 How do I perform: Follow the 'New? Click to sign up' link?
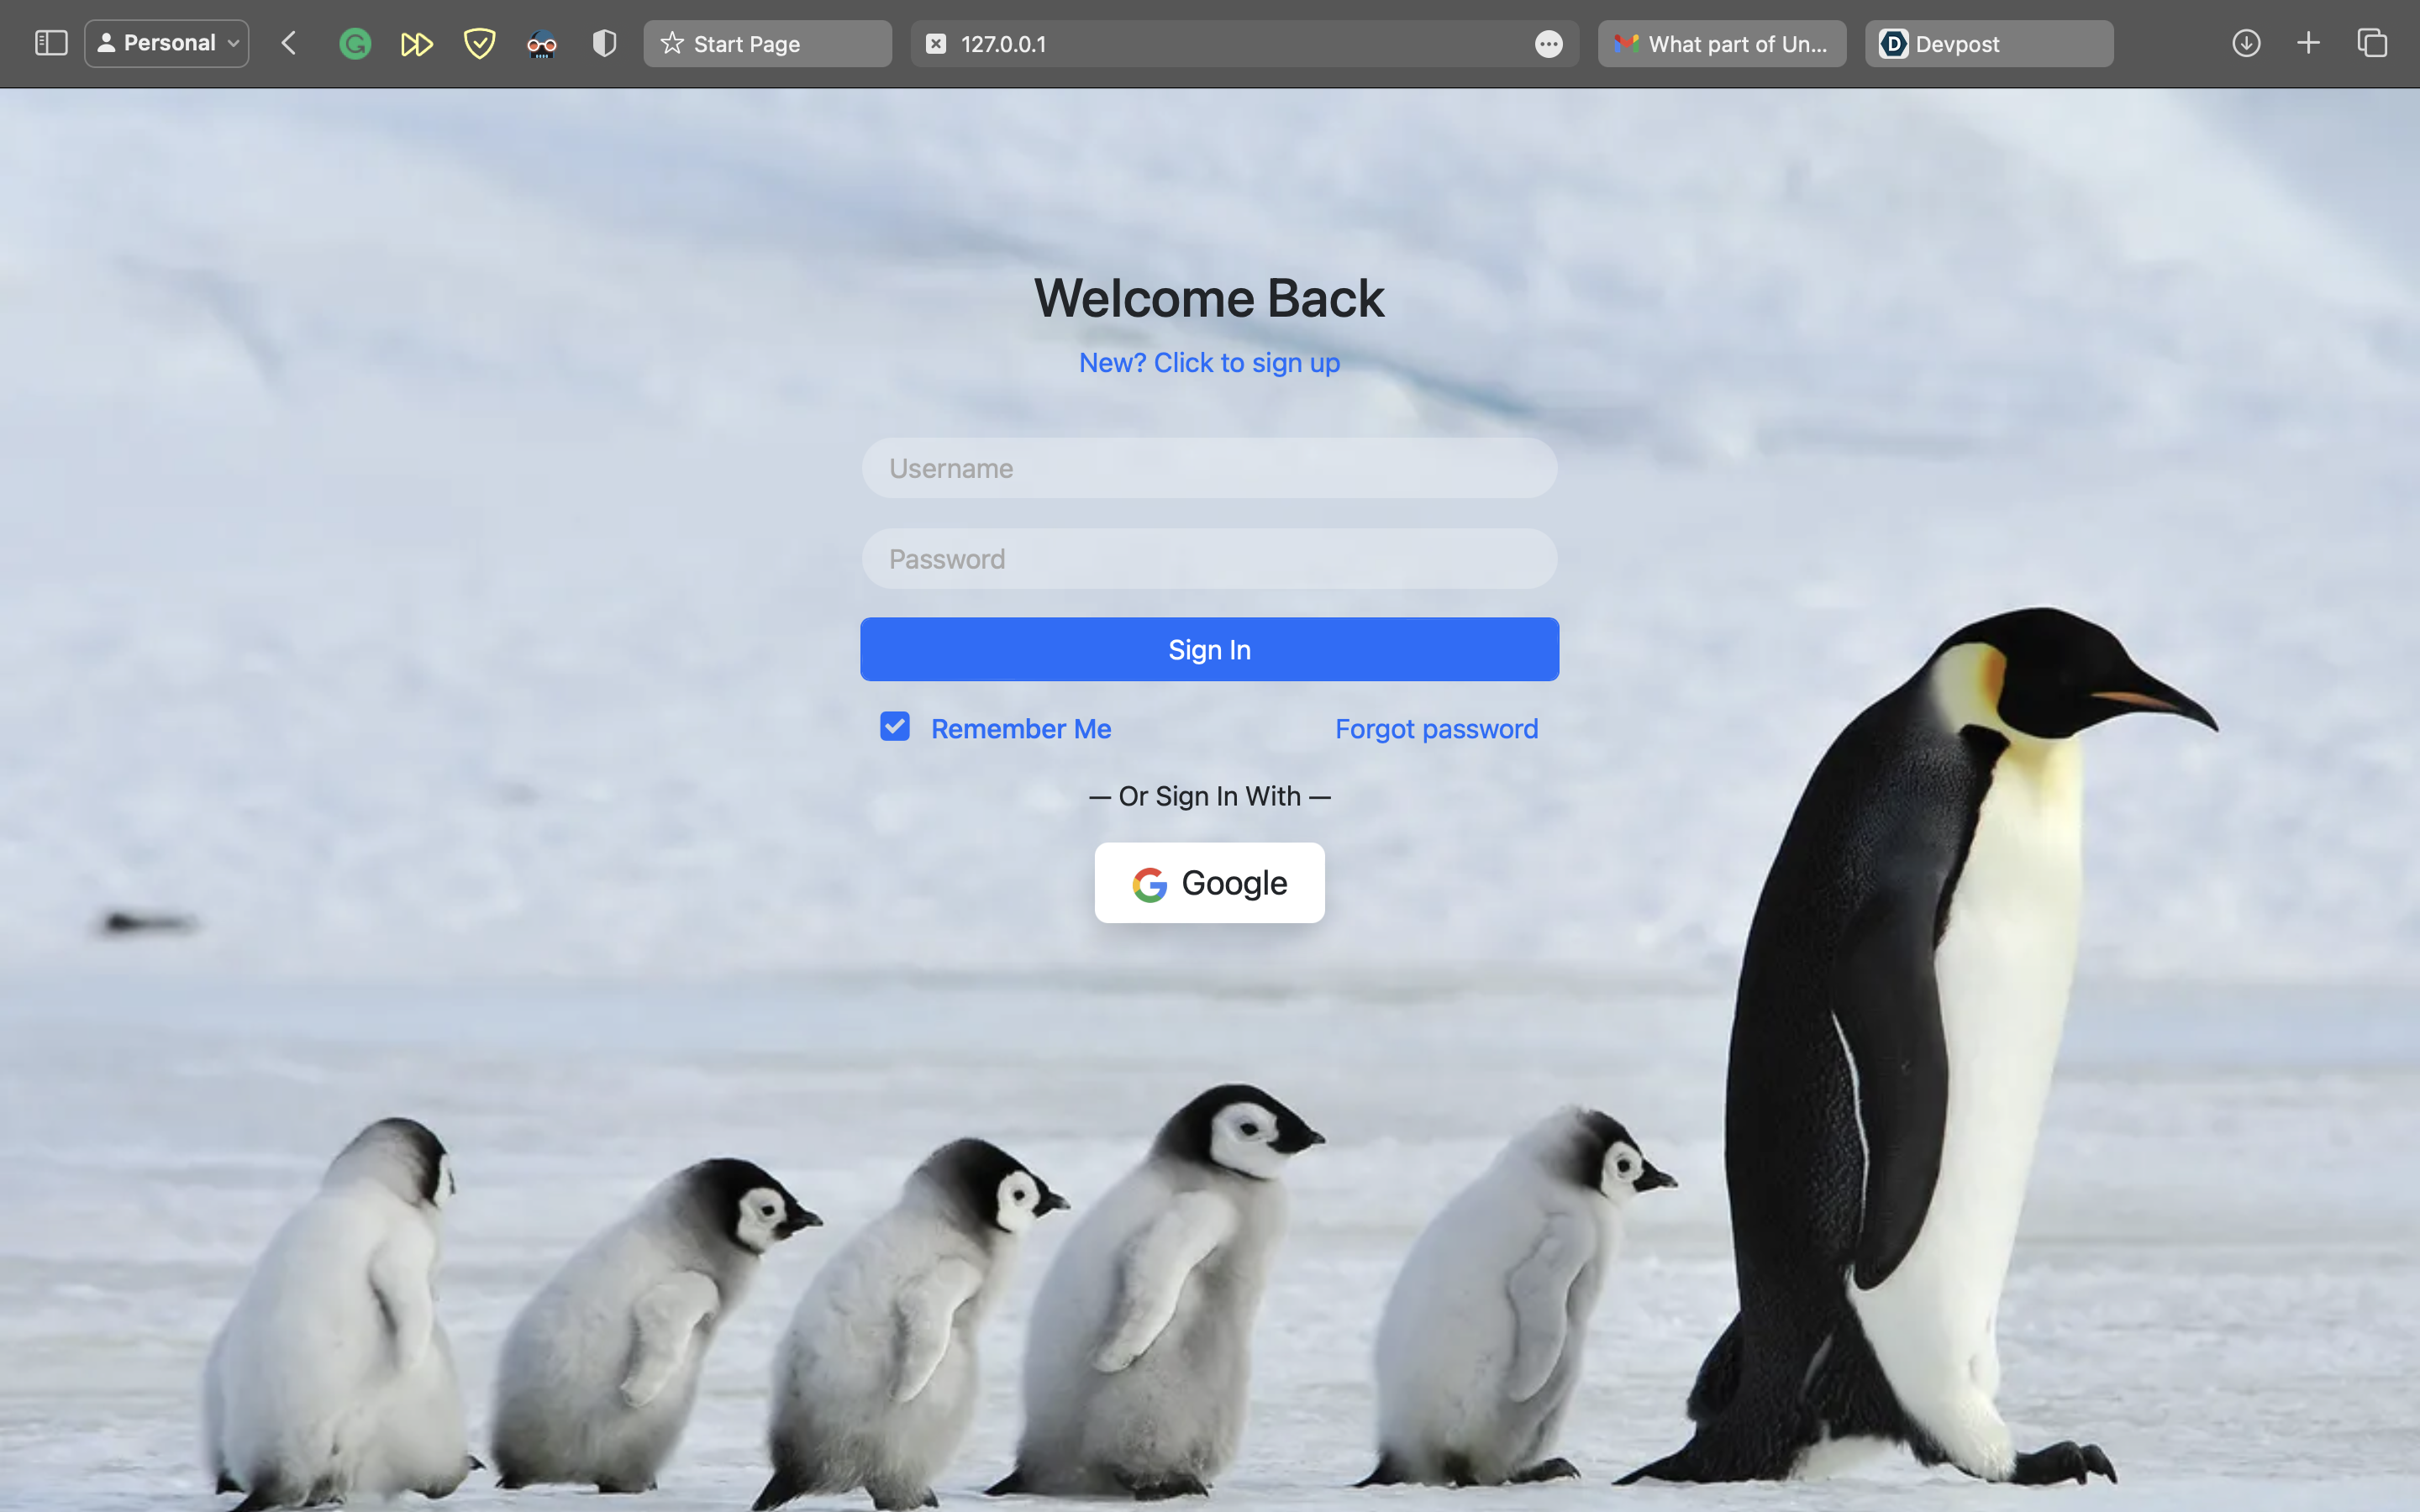pos(1209,363)
